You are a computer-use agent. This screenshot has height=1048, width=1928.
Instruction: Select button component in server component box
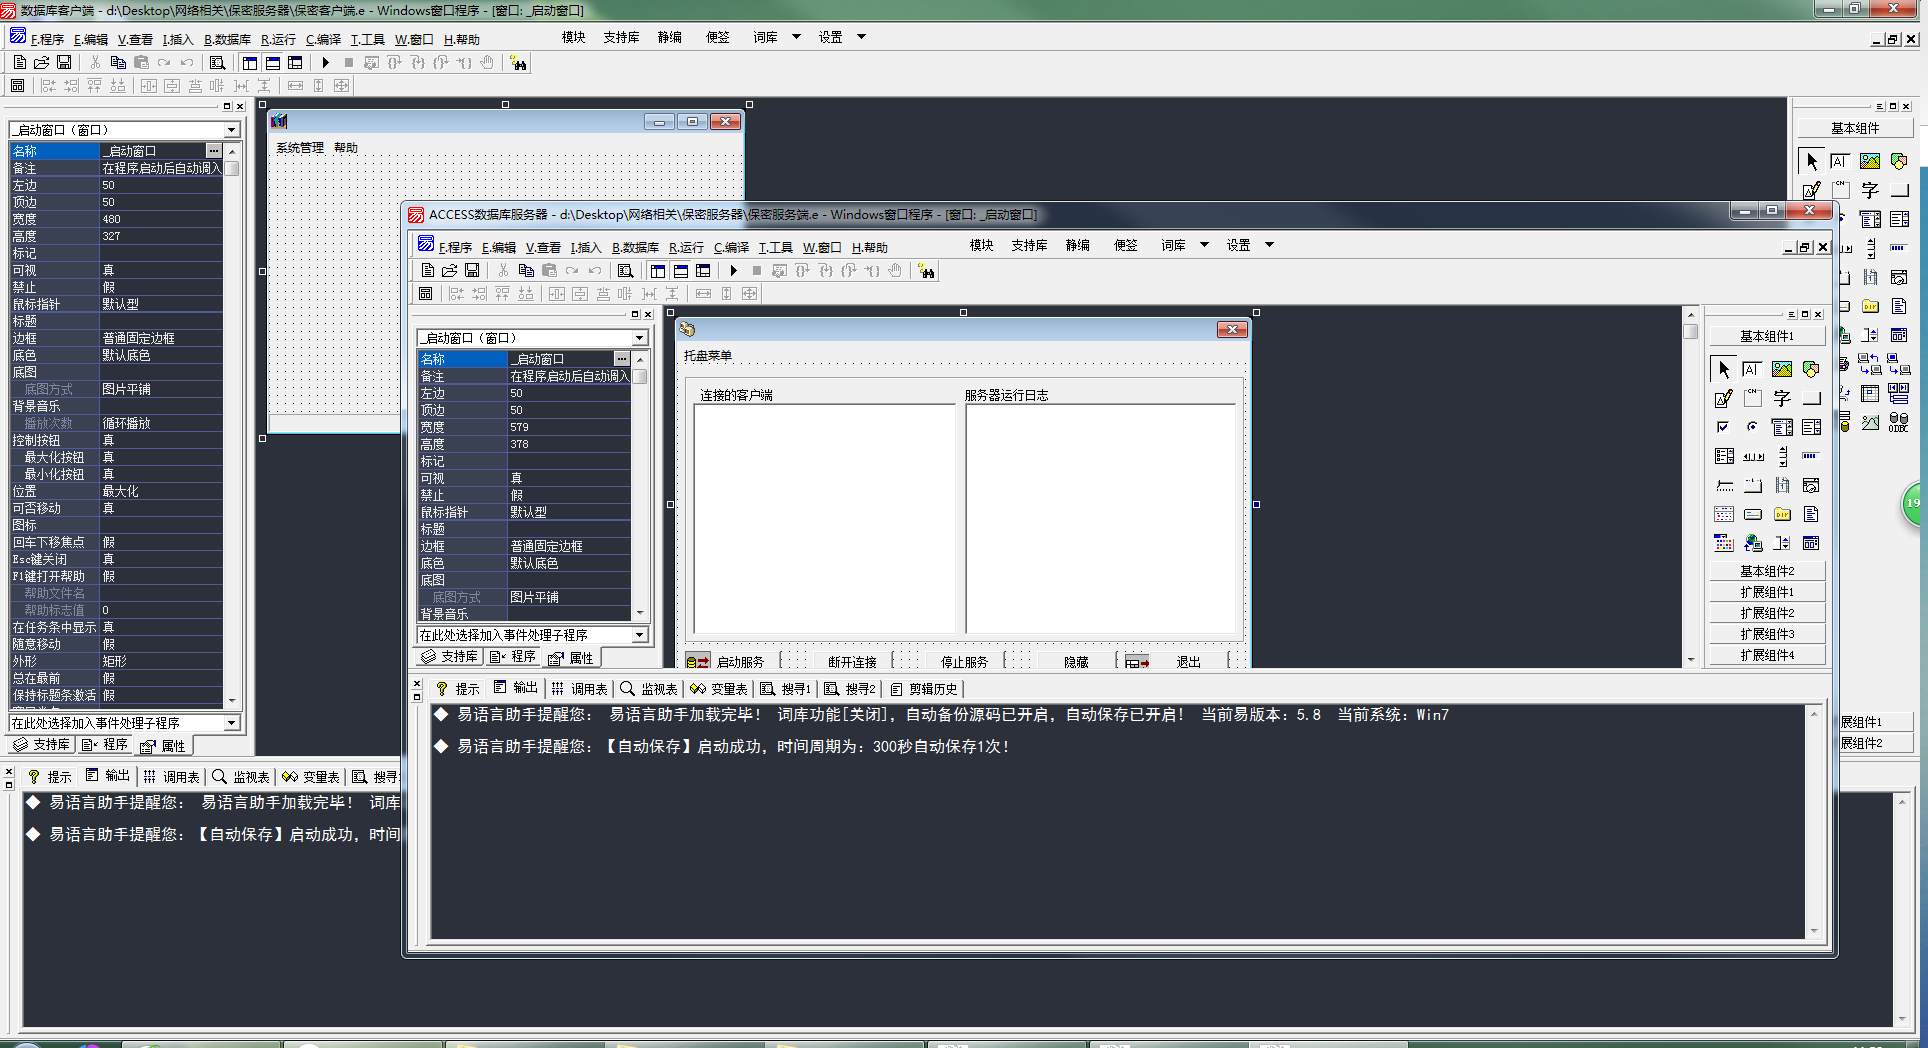[1811, 398]
